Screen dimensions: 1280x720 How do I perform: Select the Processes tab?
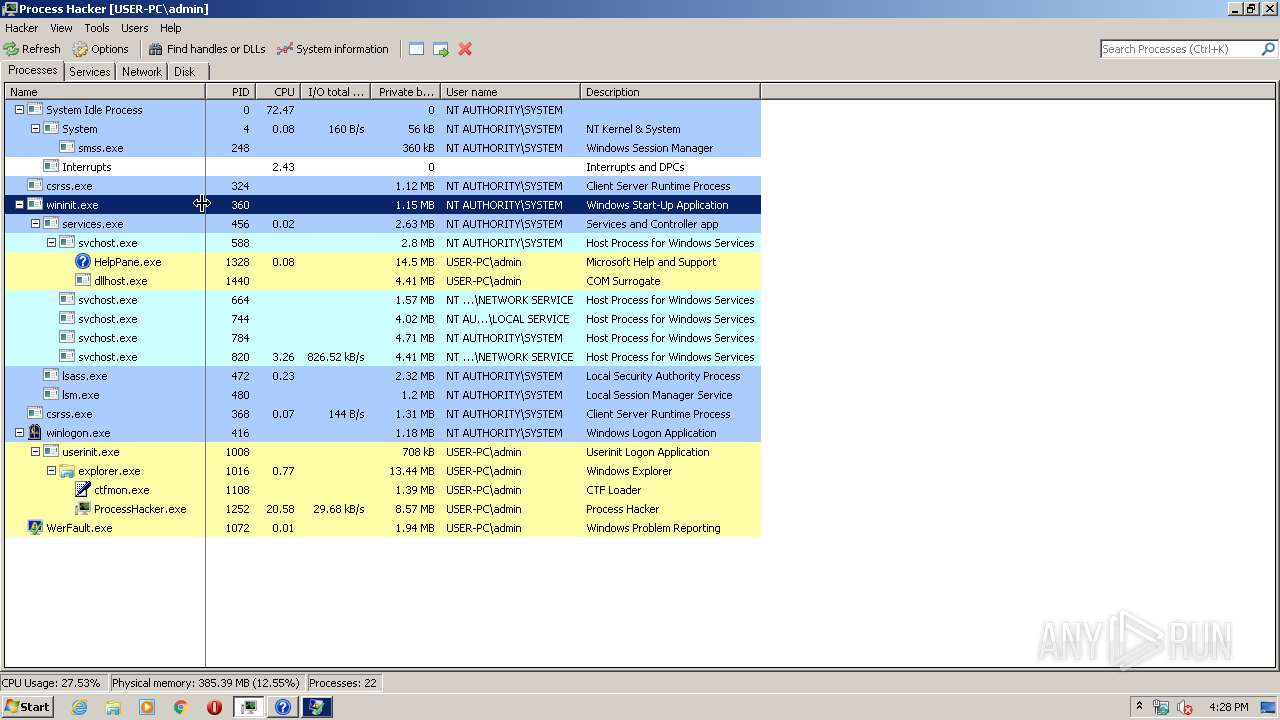33,70
